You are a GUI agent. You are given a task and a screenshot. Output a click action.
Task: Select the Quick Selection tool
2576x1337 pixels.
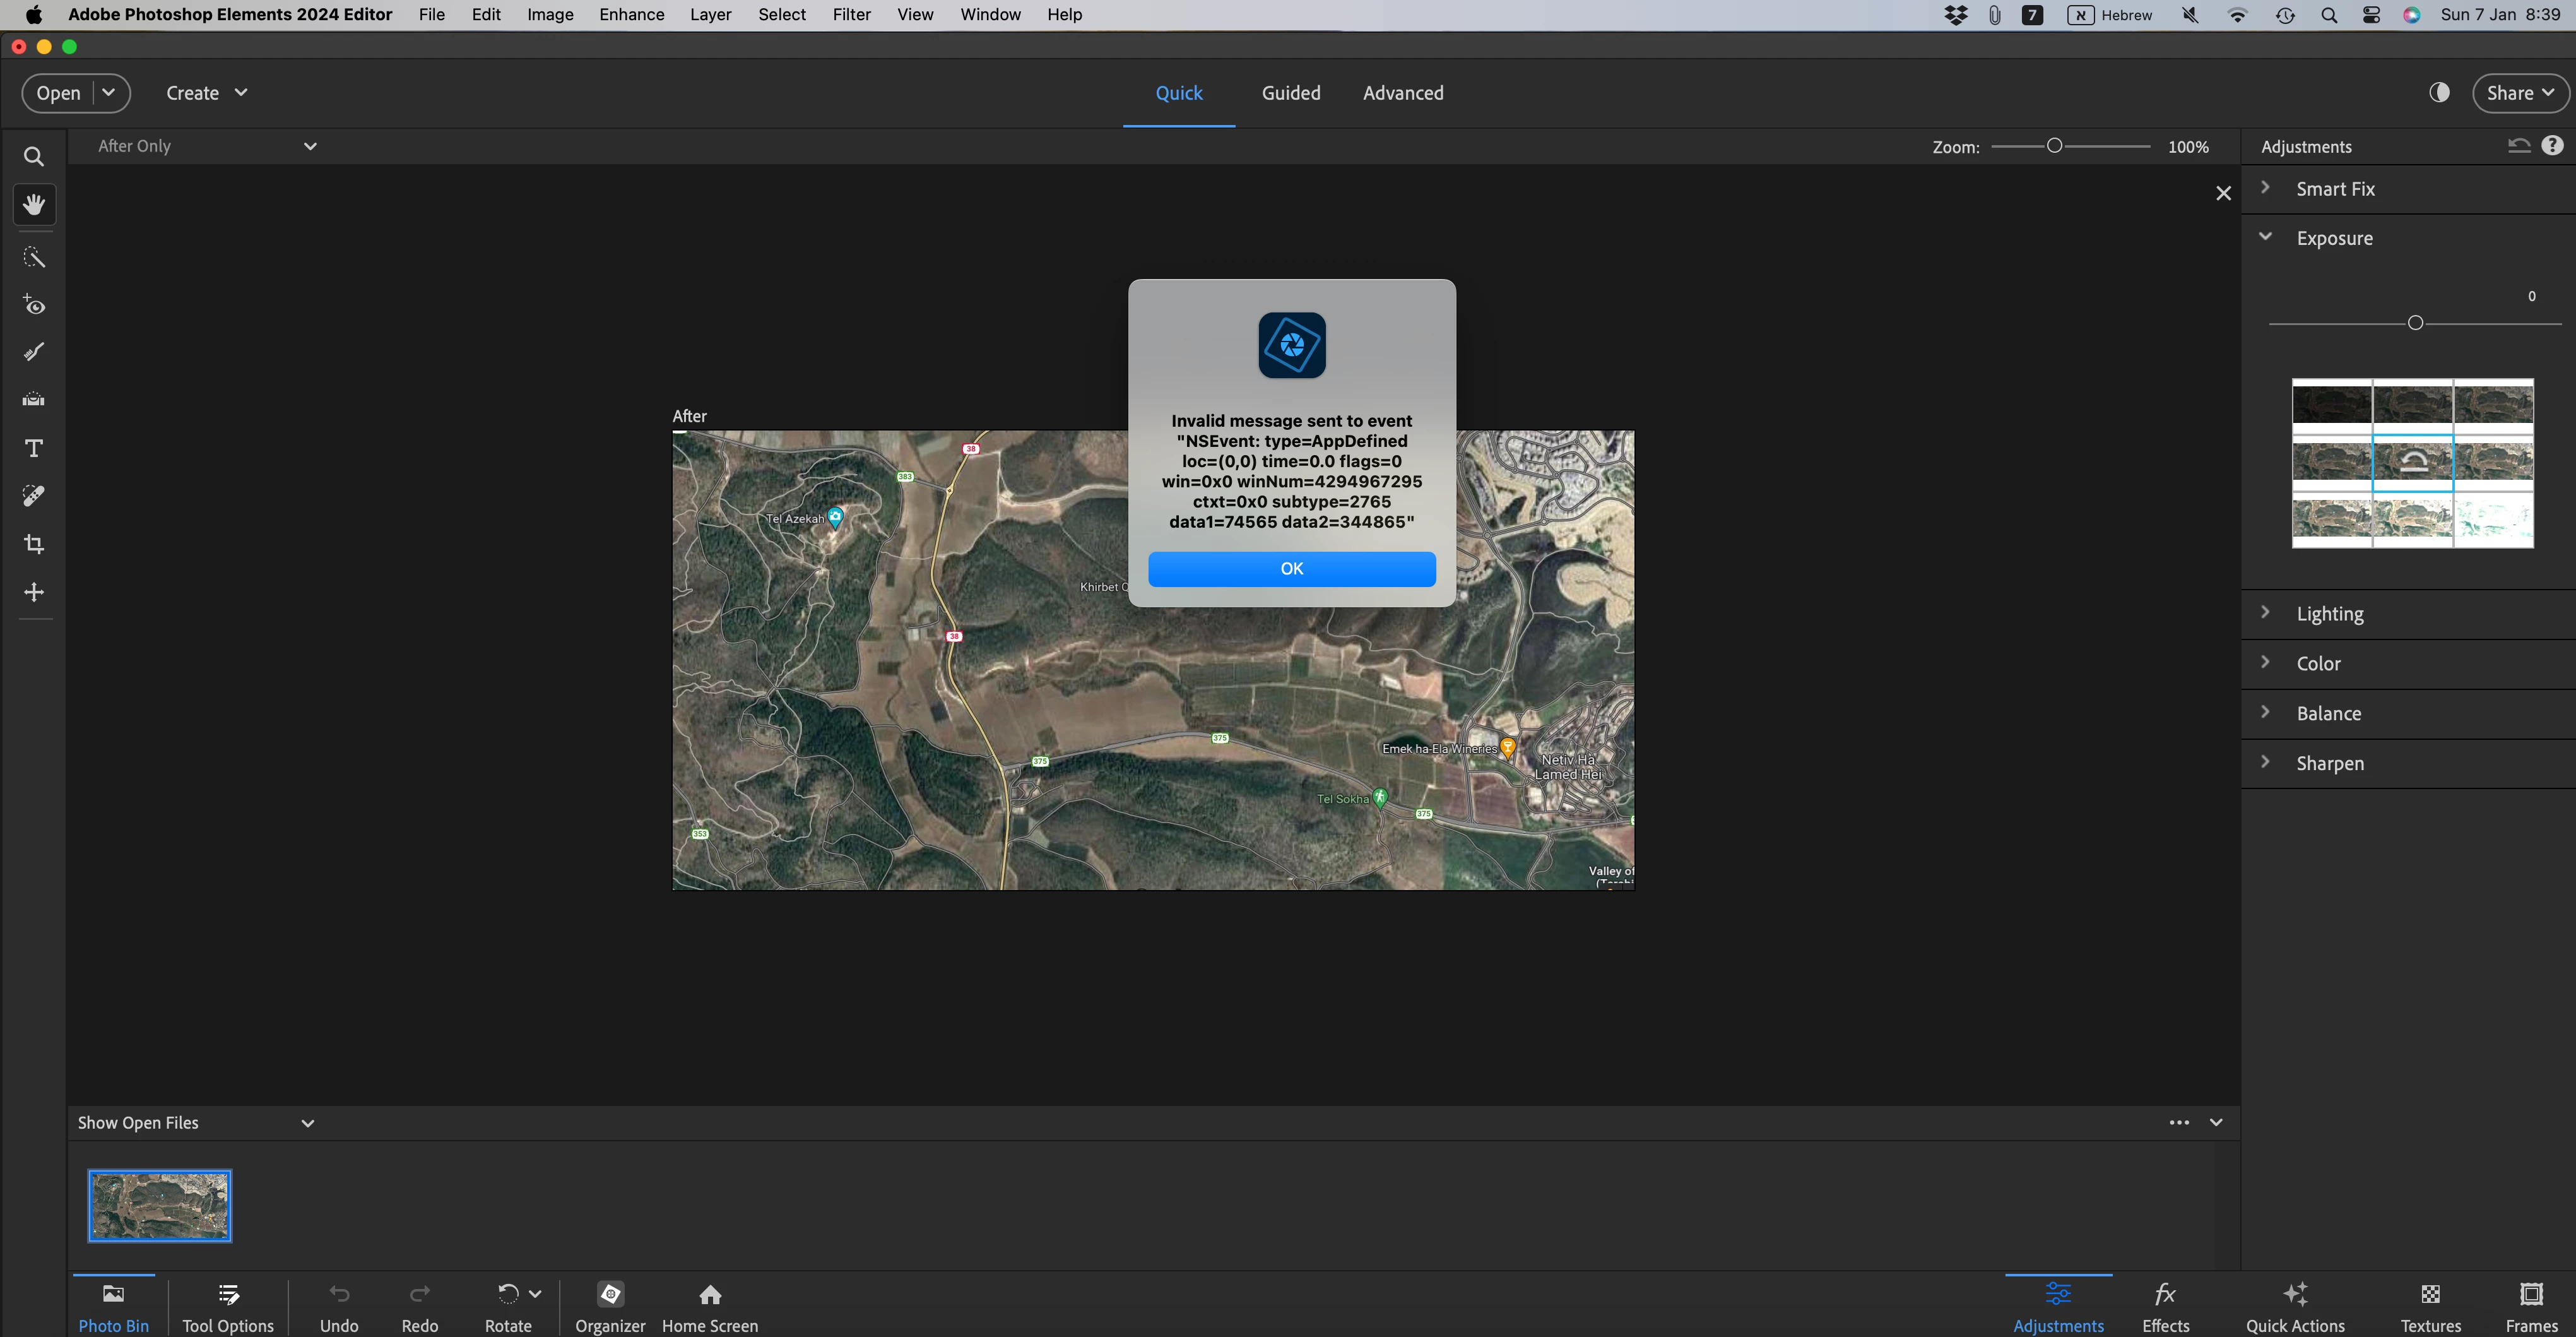[x=34, y=257]
